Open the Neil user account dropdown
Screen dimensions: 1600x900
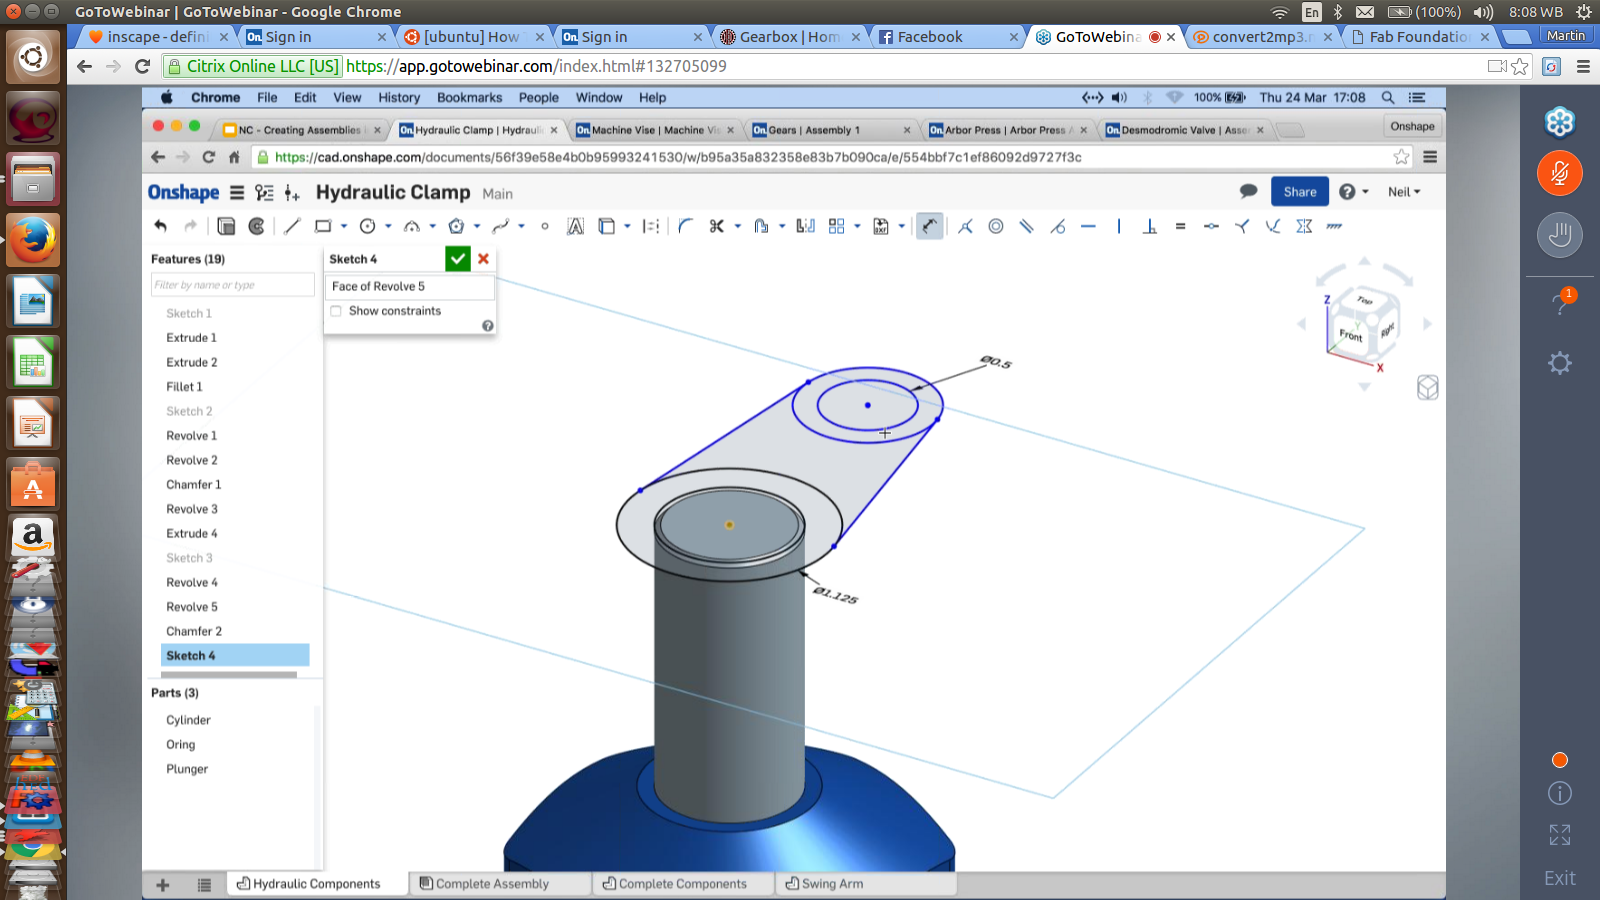pos(1403,192)
